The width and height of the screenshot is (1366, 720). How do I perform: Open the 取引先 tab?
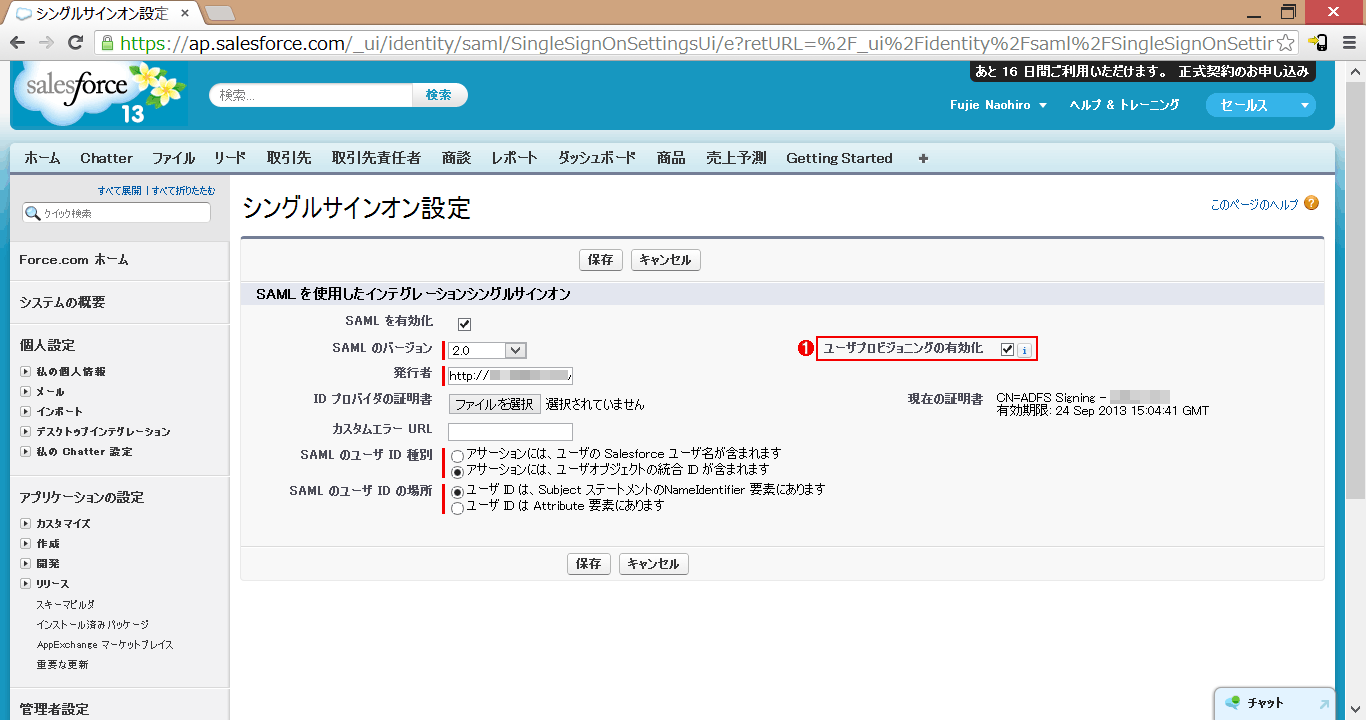pyautogui.click(x=289, y=158)
